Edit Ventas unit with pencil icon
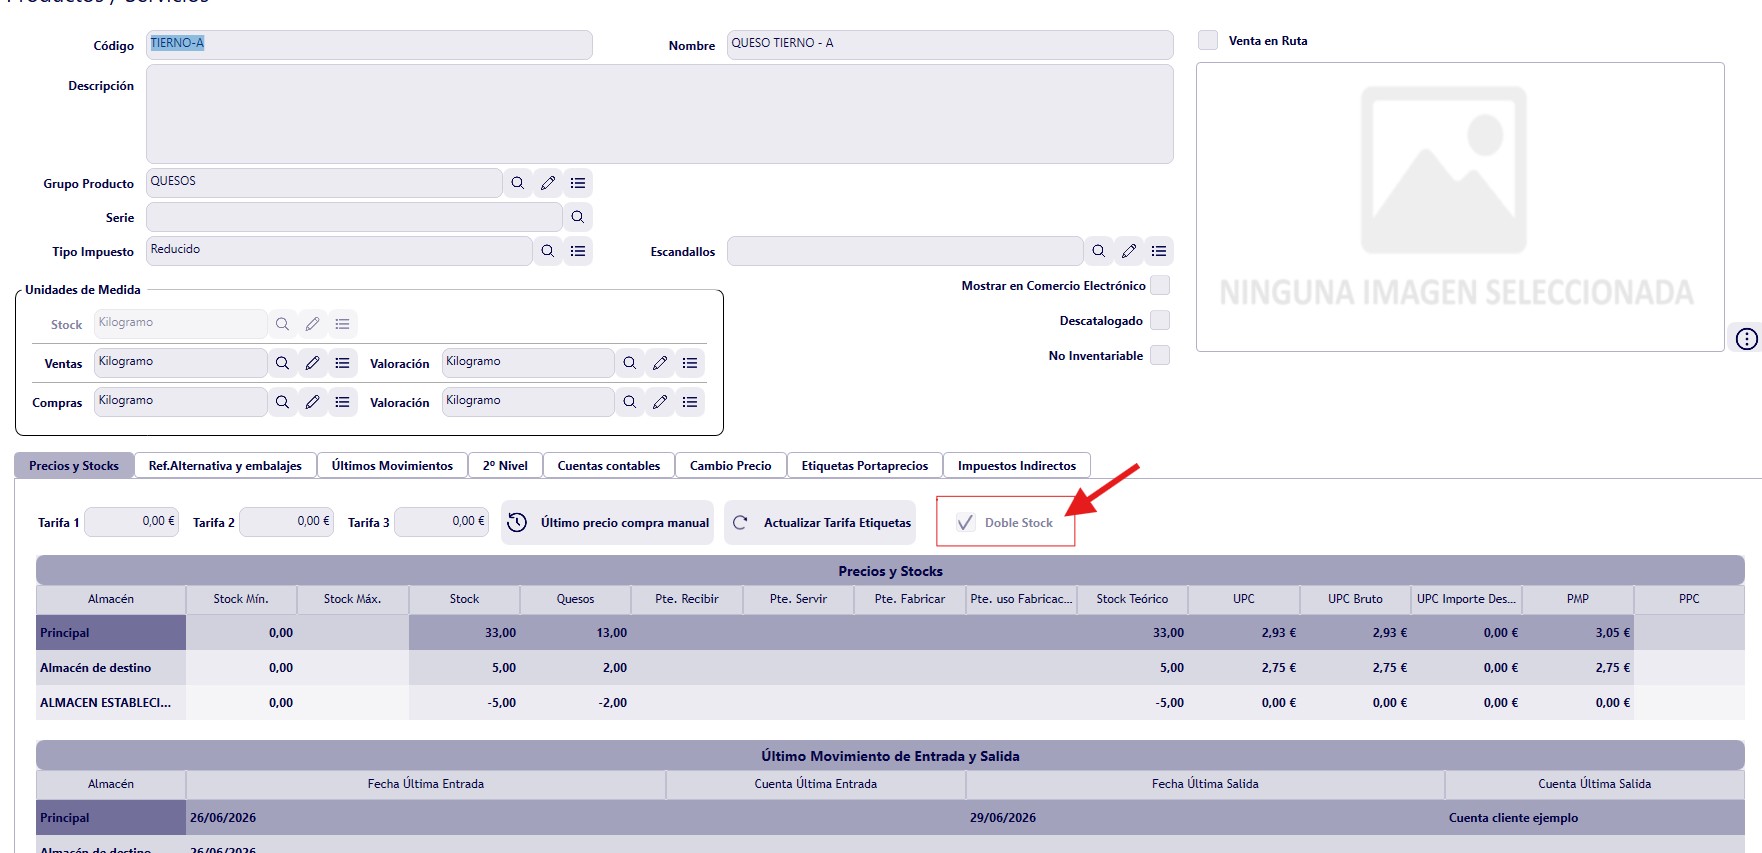1762x853 pixels. (x=313, y=363)
